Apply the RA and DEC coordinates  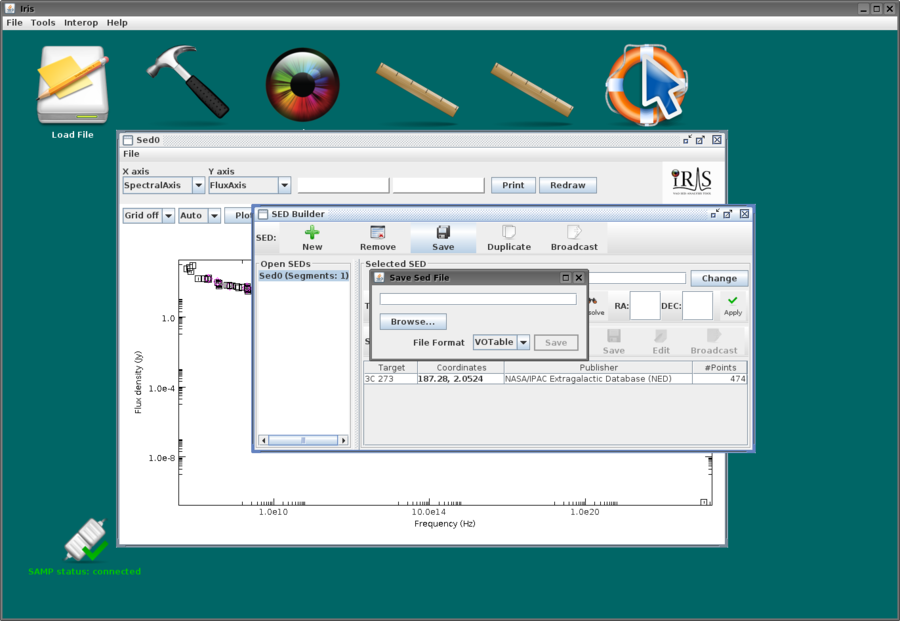[733, 305]
